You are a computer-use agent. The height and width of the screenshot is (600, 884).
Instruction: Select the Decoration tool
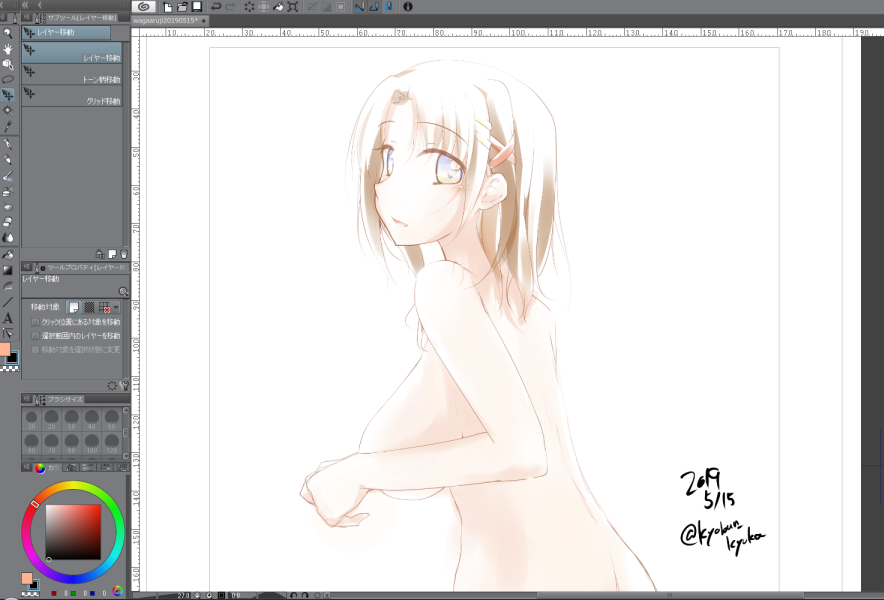tap(8, 207)
